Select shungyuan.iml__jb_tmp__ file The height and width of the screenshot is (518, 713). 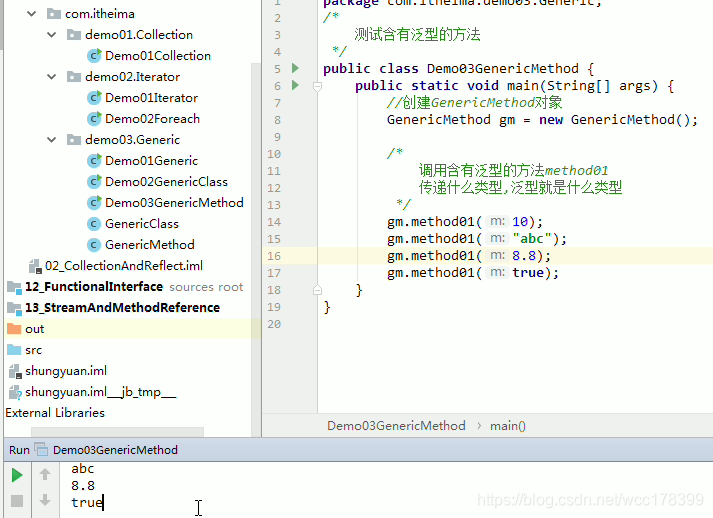pos(100,392)
